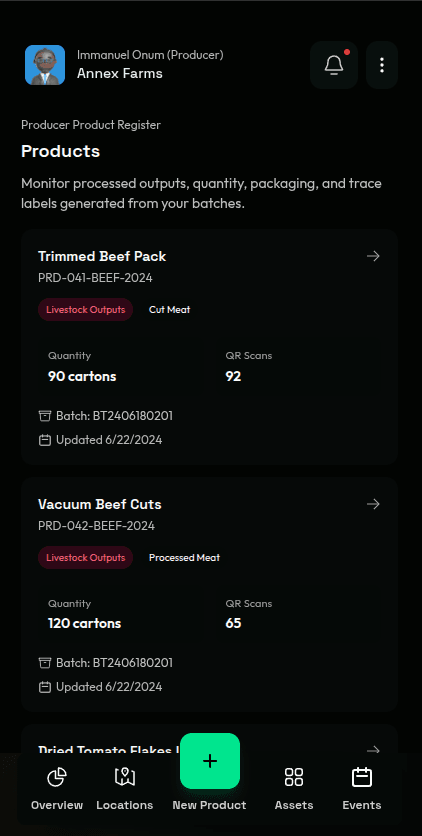Select the Cut Meat tag
This screenshot has width=422, height=836.
click(x=169, y=310)
